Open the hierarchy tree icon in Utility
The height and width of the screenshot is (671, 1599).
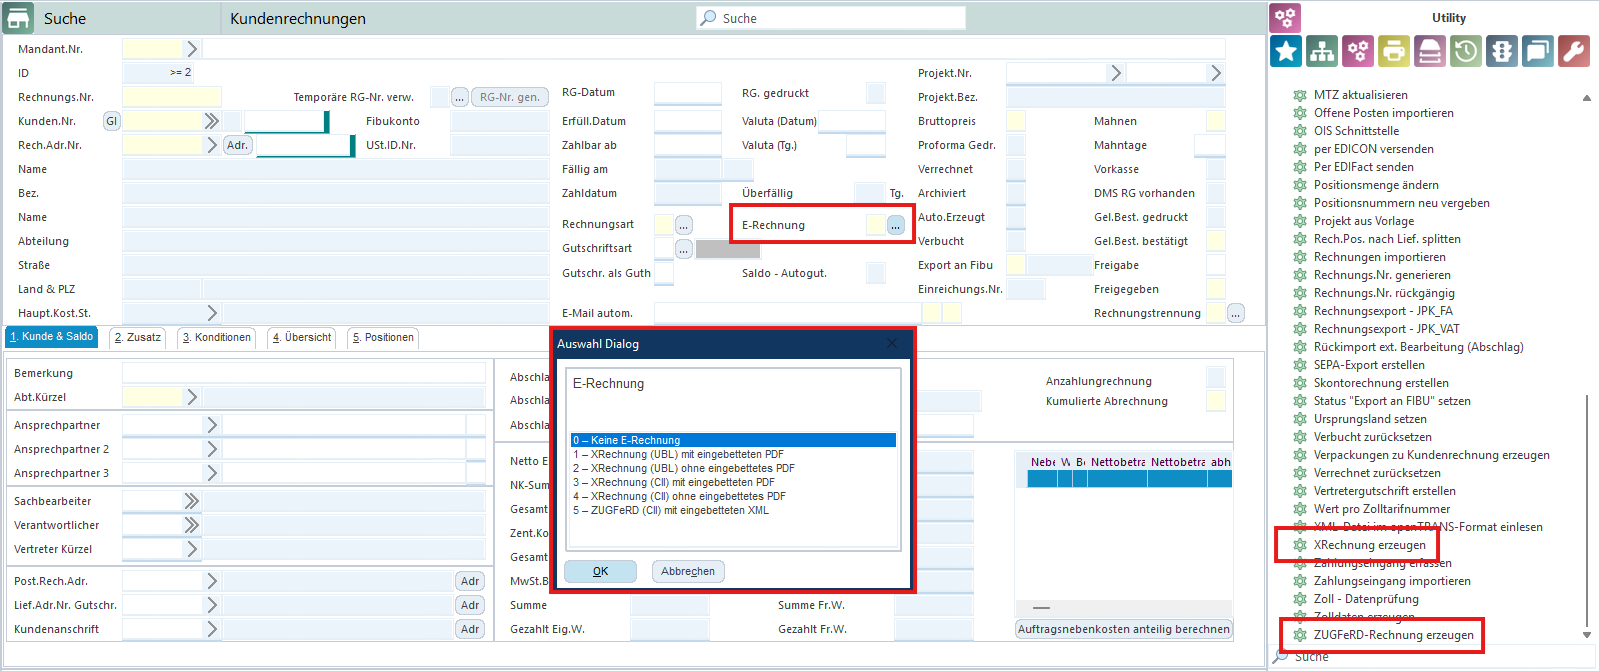(x=1322, y=51)
